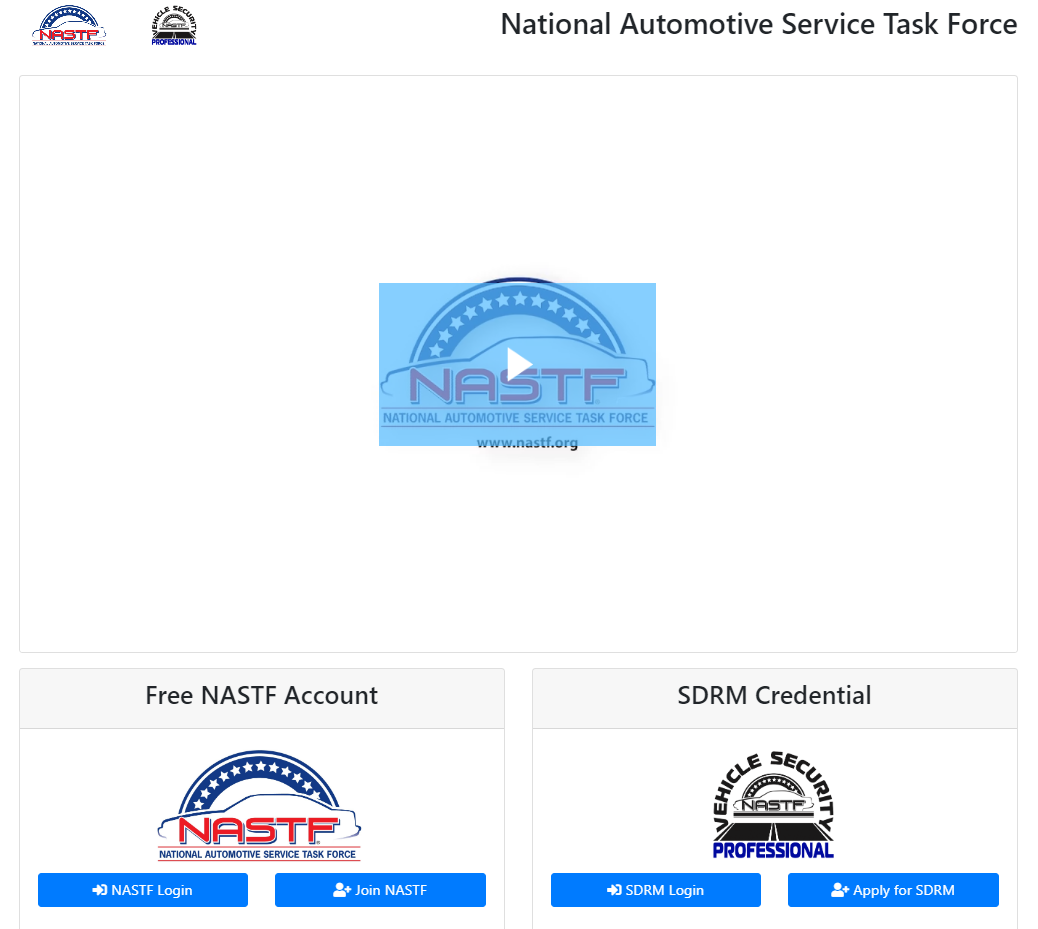Screen dimensions: 1038x929
Task: Click the person-plus icon on Apply for SDRM
Action: coord(836,890)
